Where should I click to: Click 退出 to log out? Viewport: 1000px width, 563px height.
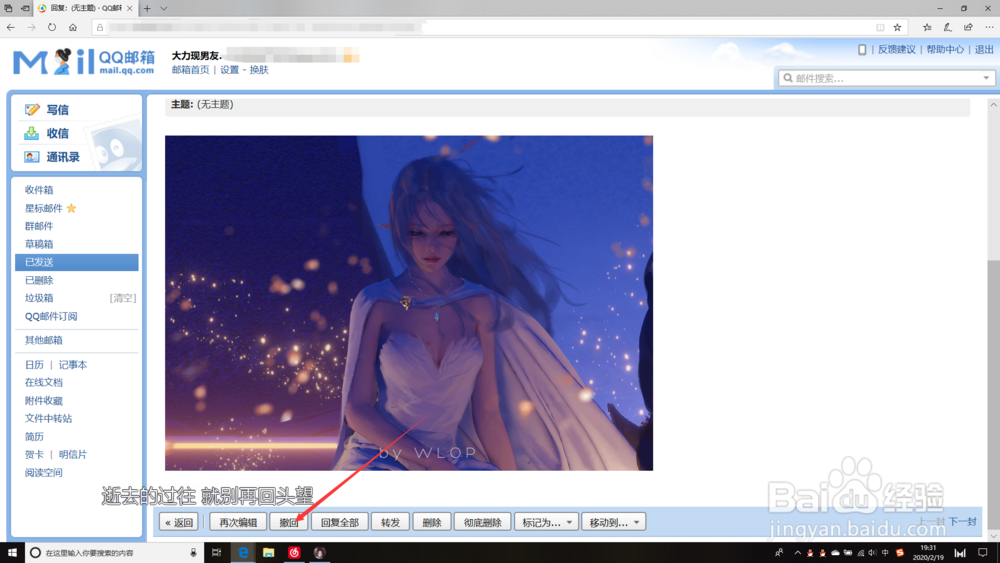[x=984, y=50]
